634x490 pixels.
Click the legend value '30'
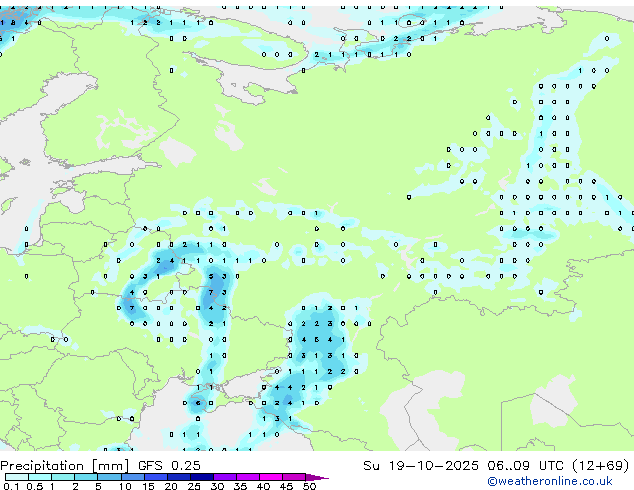point(217,486)
